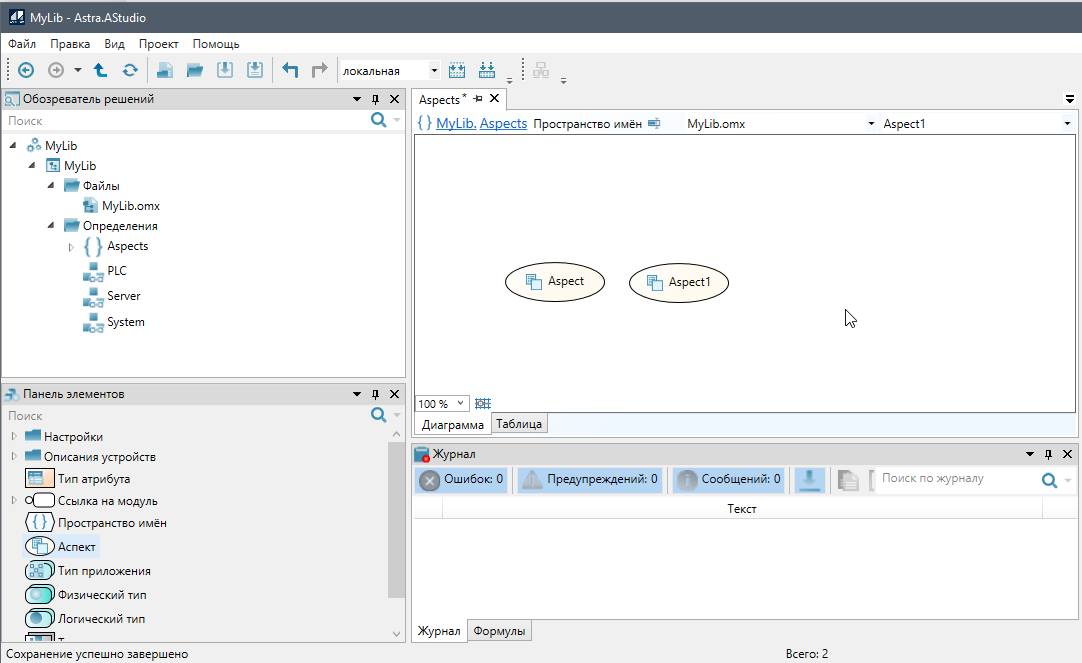Open the 100 % zoom dropdown
Viewport: 1082px width, 663px height.
[460, 404]
